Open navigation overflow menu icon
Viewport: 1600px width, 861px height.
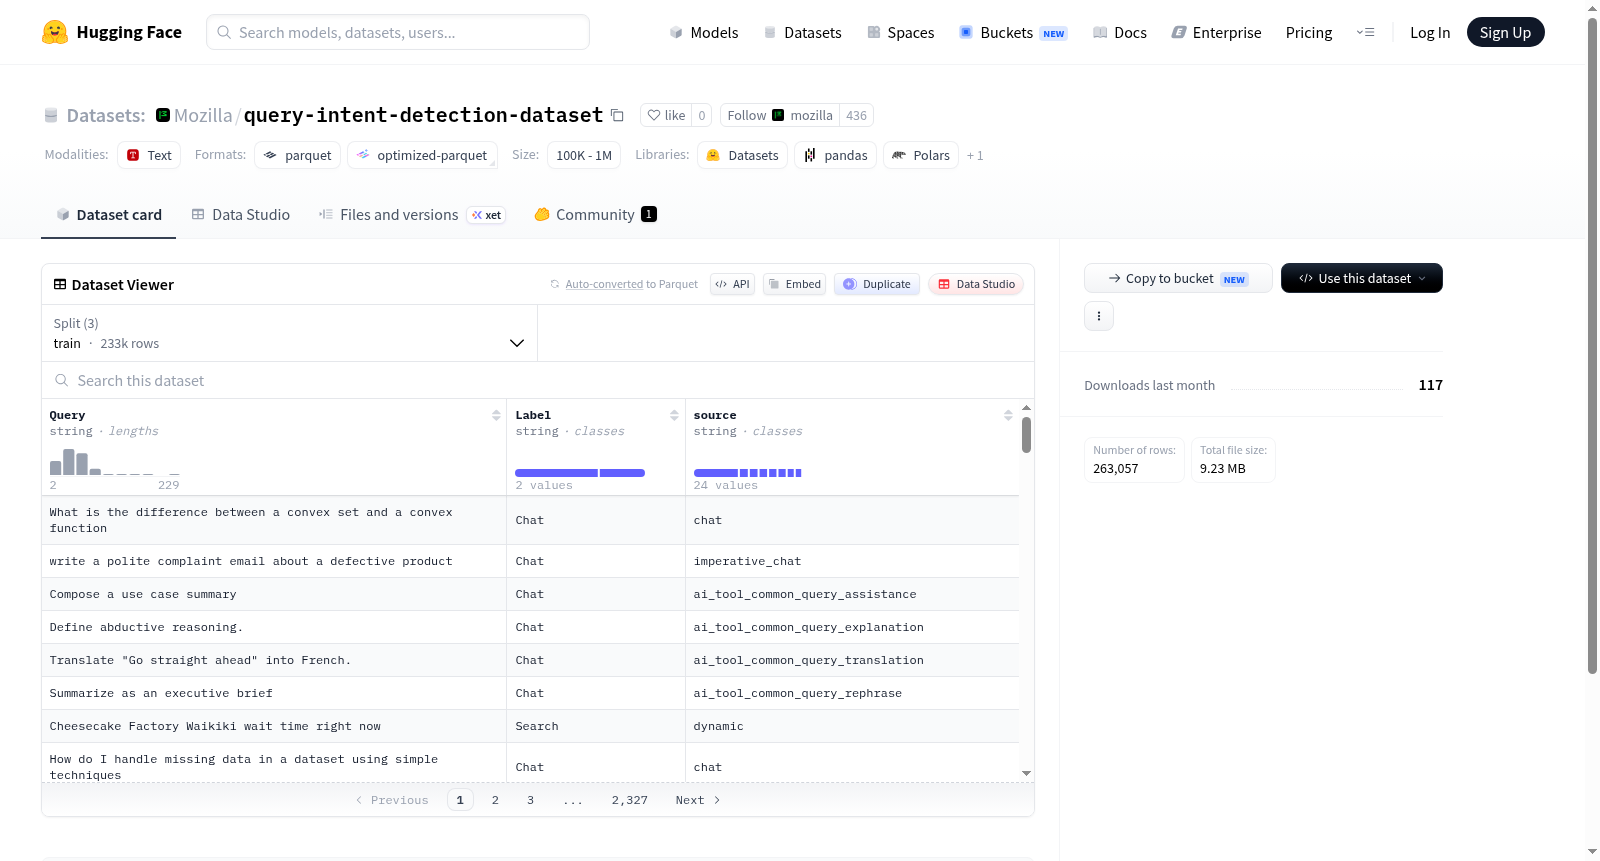pos(1365,32)
